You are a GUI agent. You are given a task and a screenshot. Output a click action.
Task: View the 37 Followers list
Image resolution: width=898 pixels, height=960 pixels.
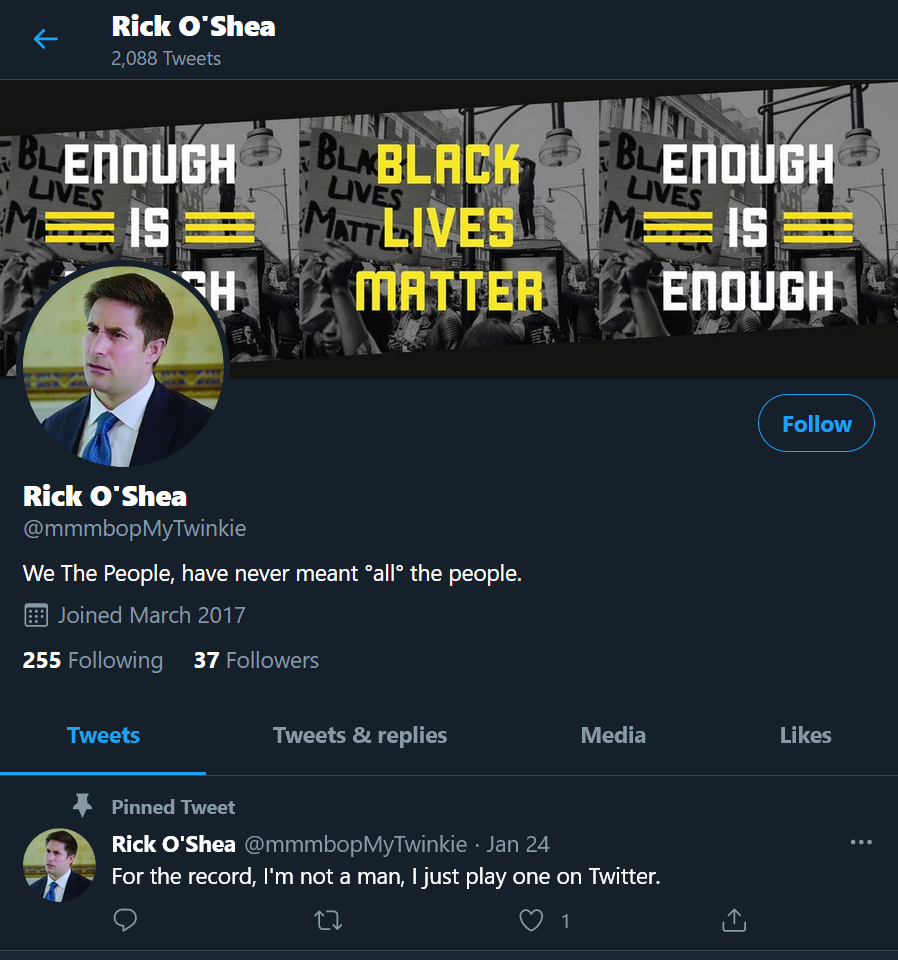tap(256, 660)
